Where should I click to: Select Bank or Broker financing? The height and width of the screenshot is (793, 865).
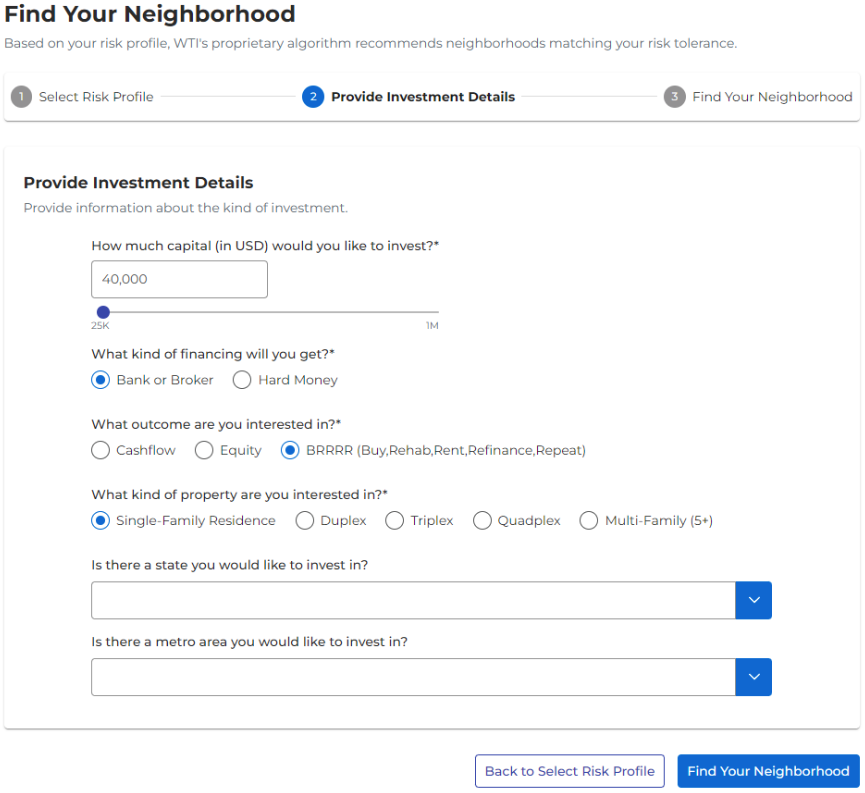[100, 380]
